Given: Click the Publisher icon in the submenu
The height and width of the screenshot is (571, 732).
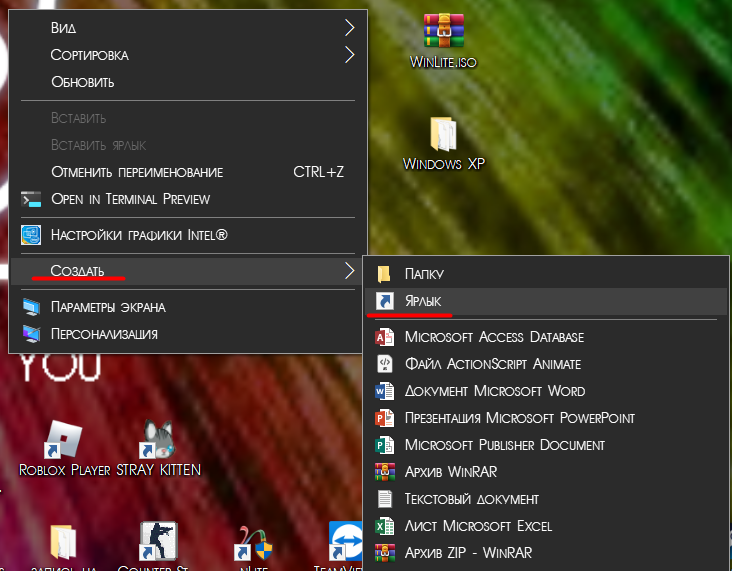Looking at the screenshot, I should click(385, 445).
